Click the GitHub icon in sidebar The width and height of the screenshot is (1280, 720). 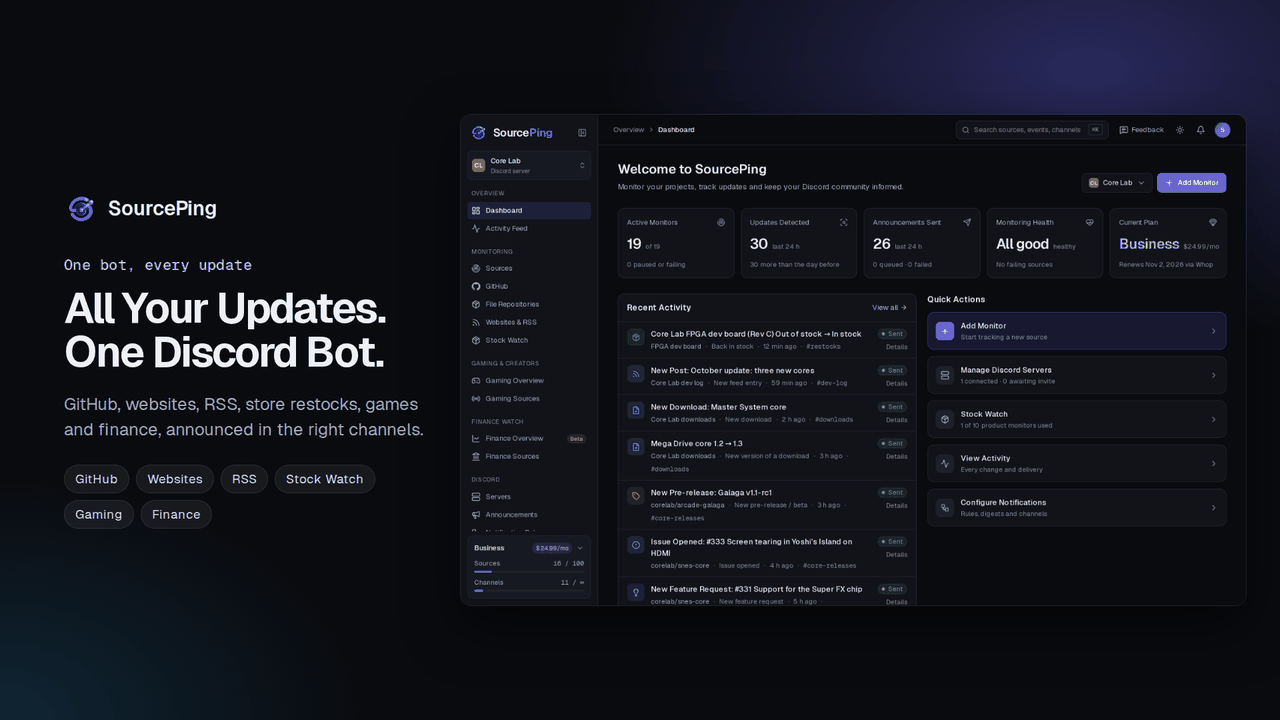coord(476,286)
